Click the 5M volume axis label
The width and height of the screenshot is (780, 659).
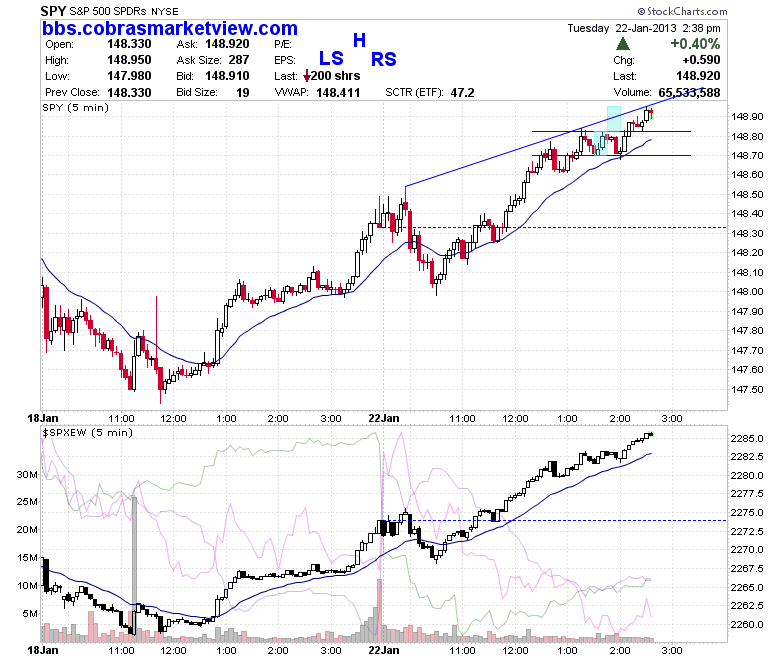(x=30, y=613)
